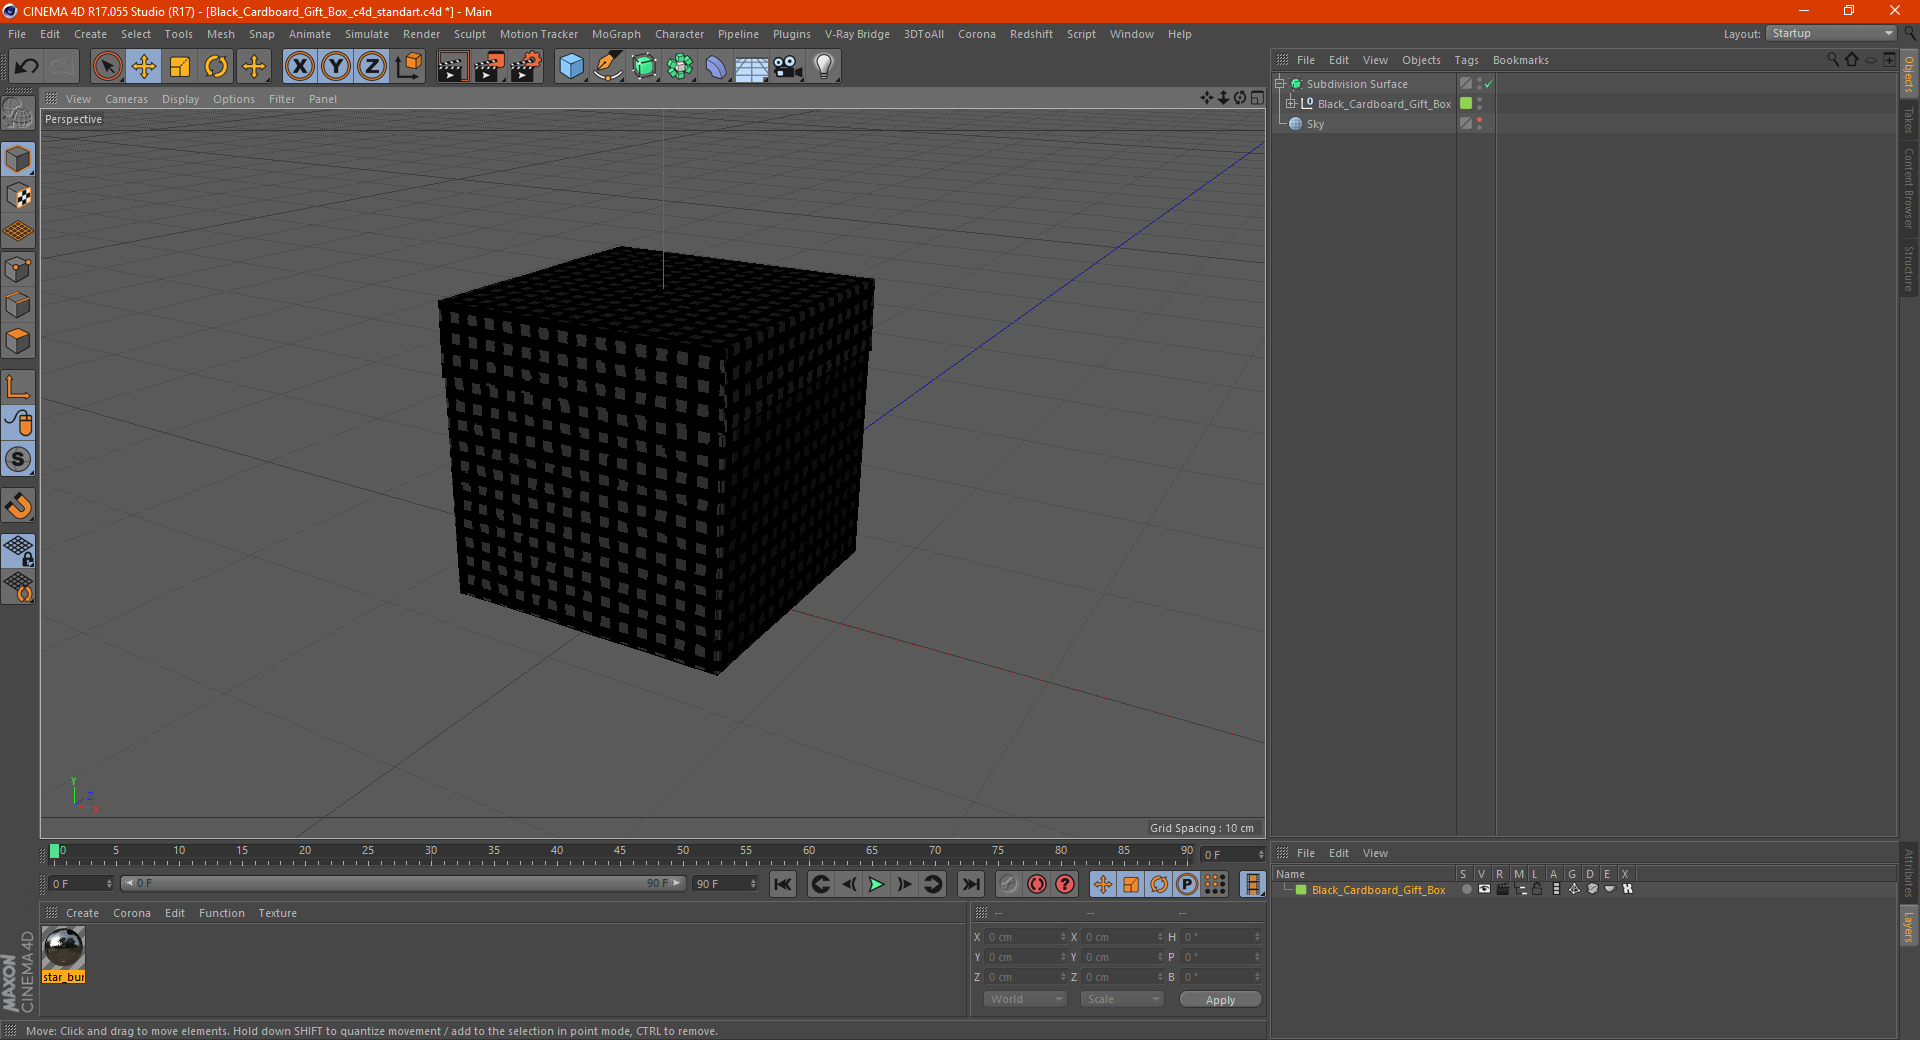Toggle viewport visibility of Black_Cardboard_Gift_Box layer
Screen dimensions: 1920x1040
(x=1484, y=889)
